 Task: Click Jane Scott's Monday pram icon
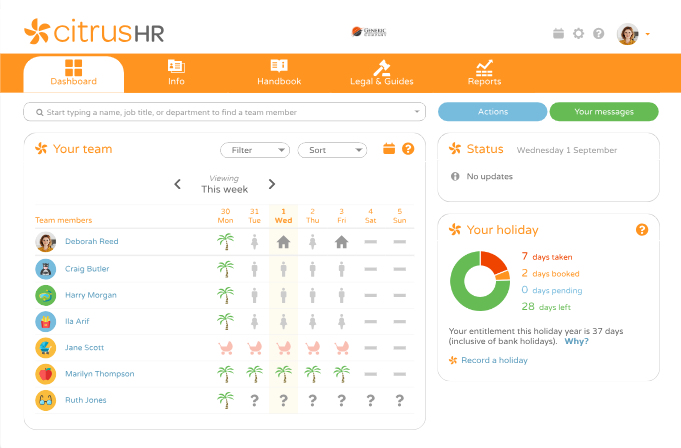(x=225, y=347)
